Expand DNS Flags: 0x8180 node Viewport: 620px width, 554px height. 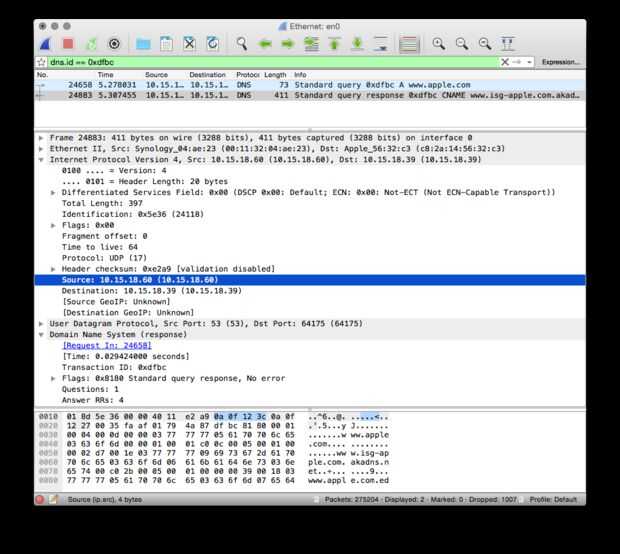pos(53,379)
